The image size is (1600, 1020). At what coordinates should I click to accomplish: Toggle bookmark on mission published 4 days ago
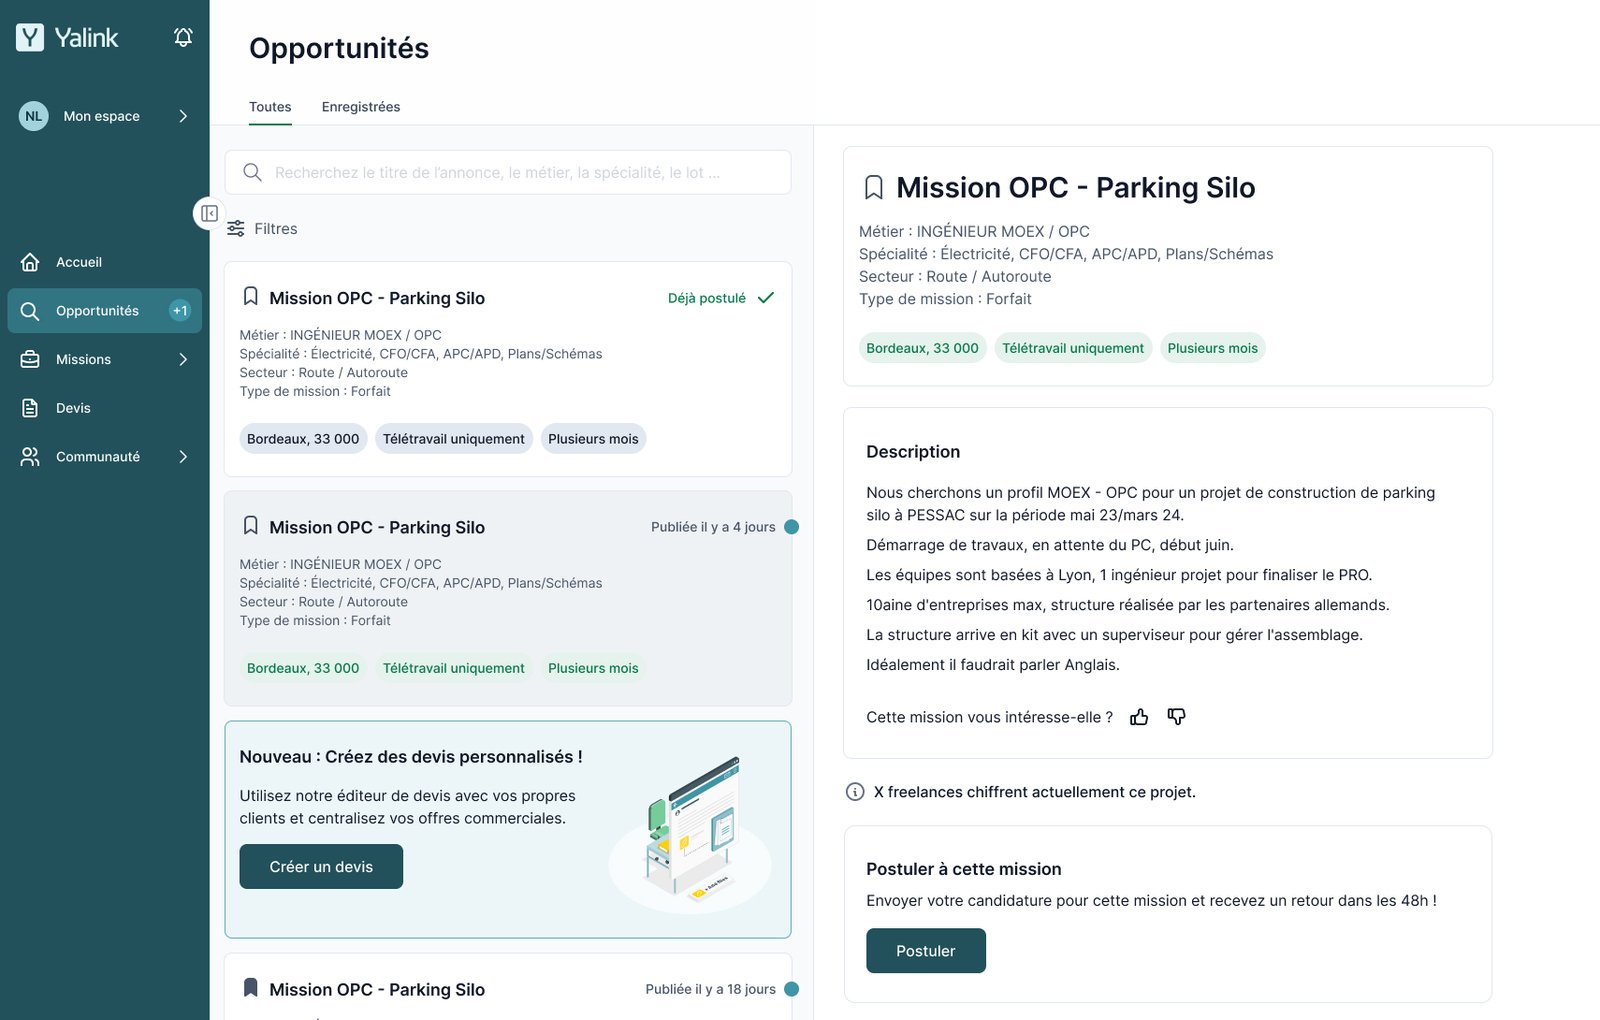point(251,526)
